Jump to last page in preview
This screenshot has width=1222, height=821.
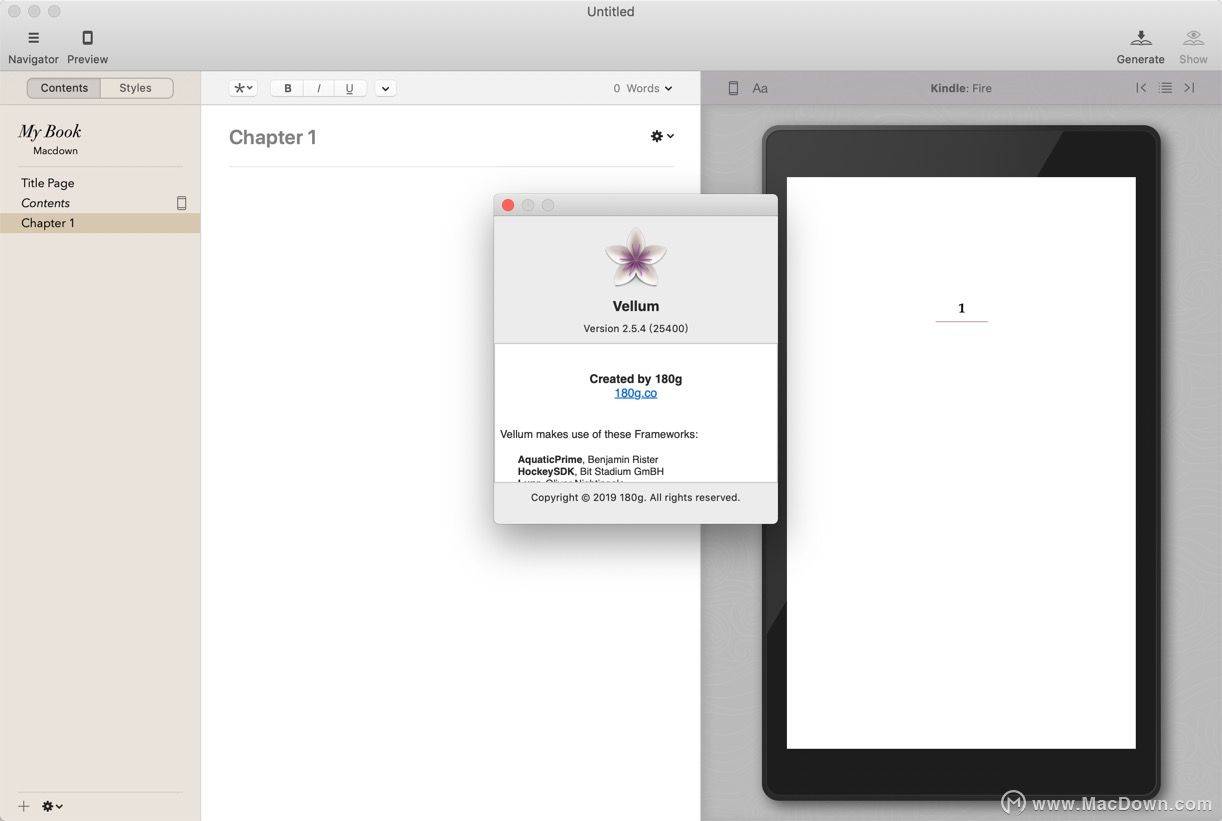[x=1189, y=88]
